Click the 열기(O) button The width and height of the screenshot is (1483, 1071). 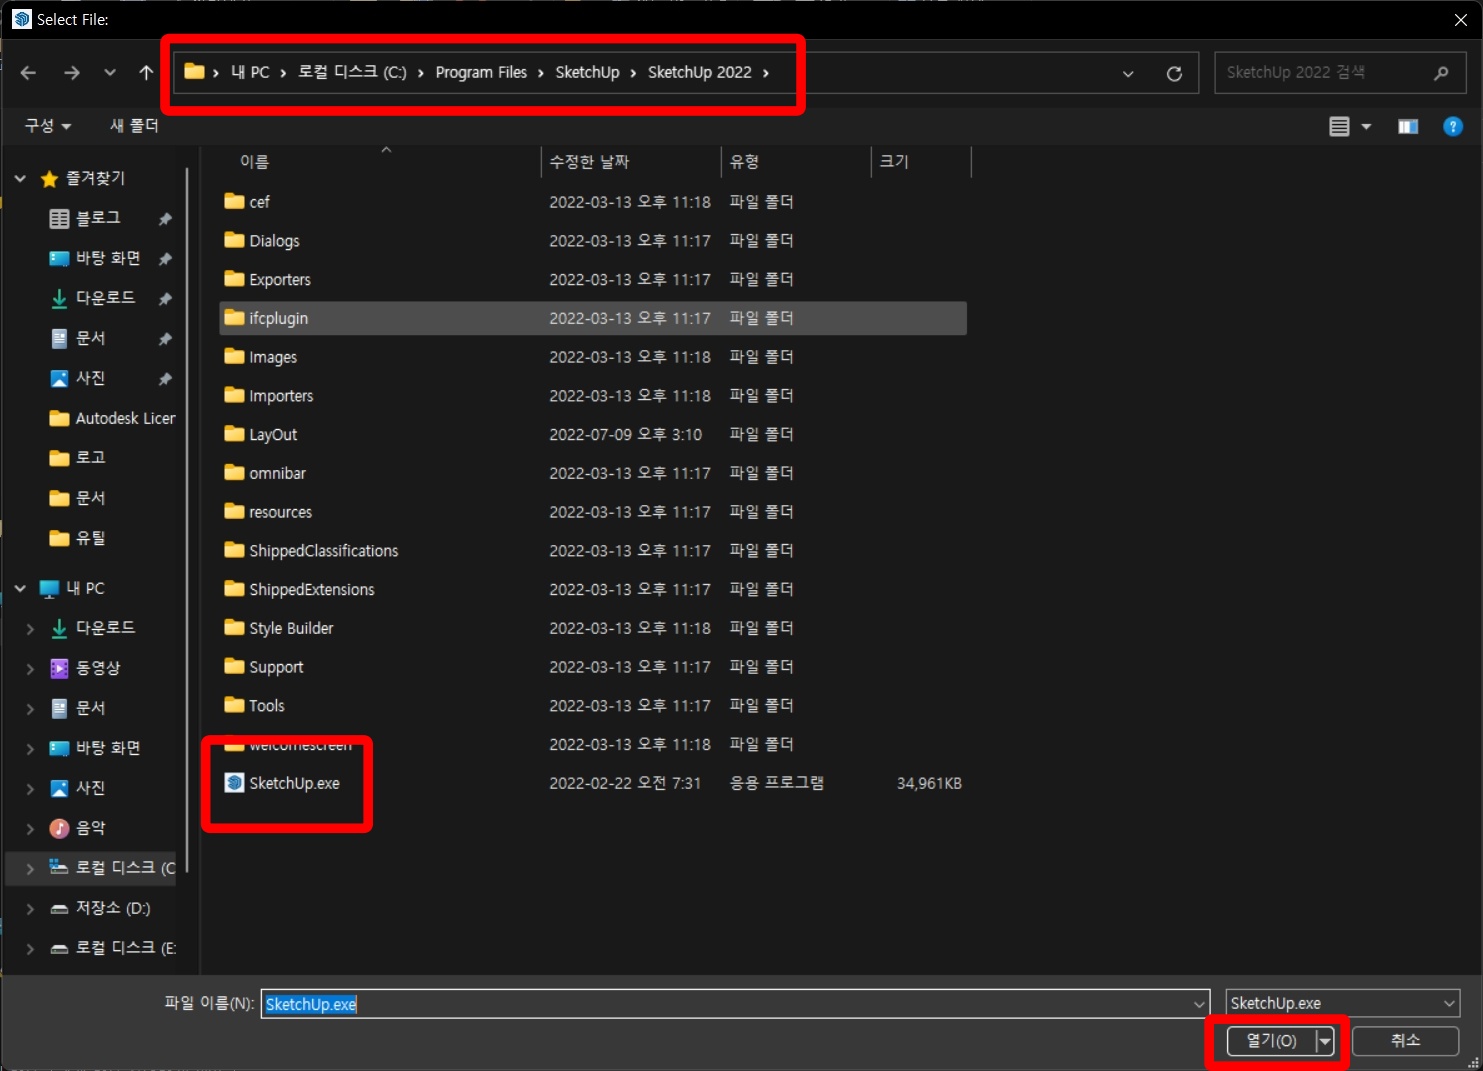[1271, 1041]
